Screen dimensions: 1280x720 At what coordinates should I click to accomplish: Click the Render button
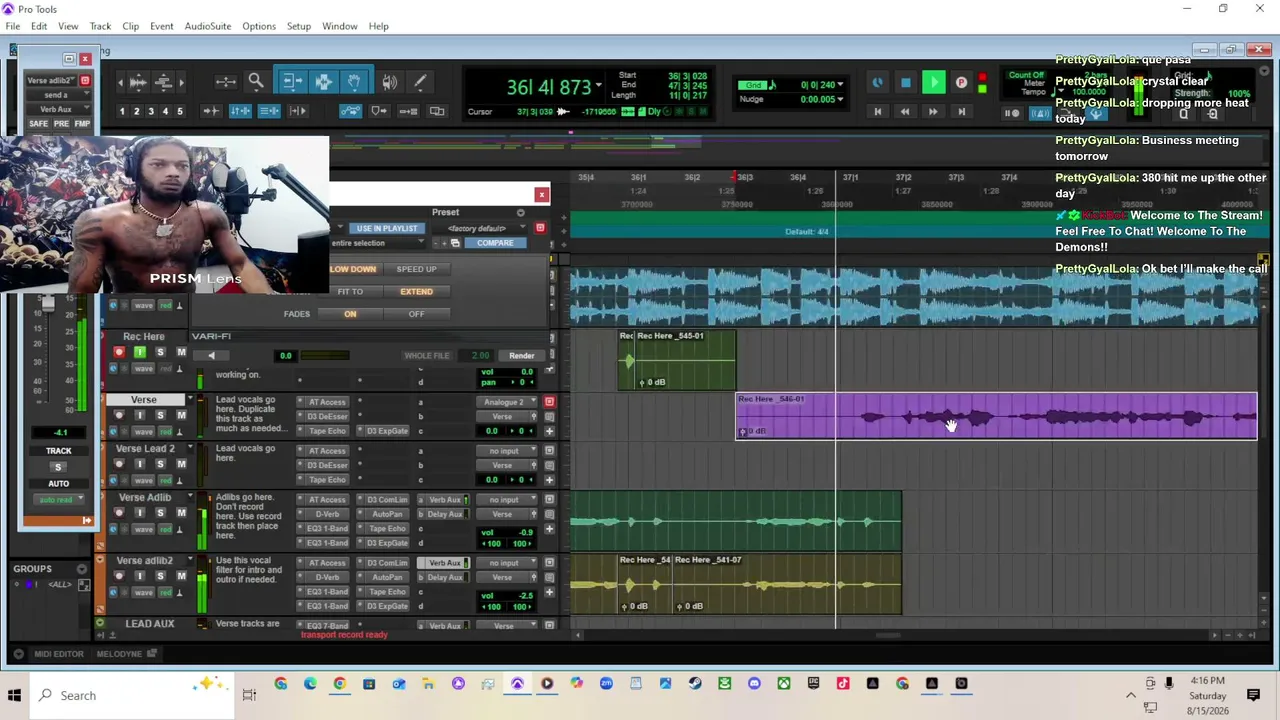point(521,356)
